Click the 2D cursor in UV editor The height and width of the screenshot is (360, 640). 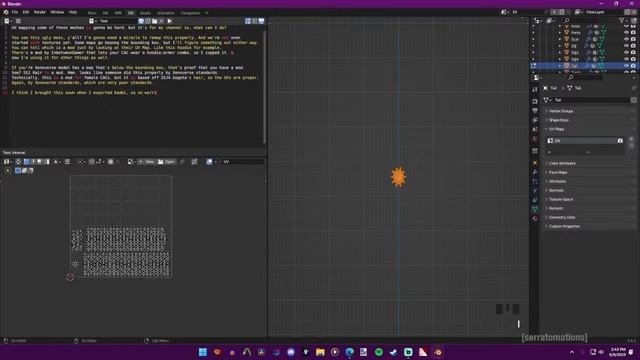[70, 277]
